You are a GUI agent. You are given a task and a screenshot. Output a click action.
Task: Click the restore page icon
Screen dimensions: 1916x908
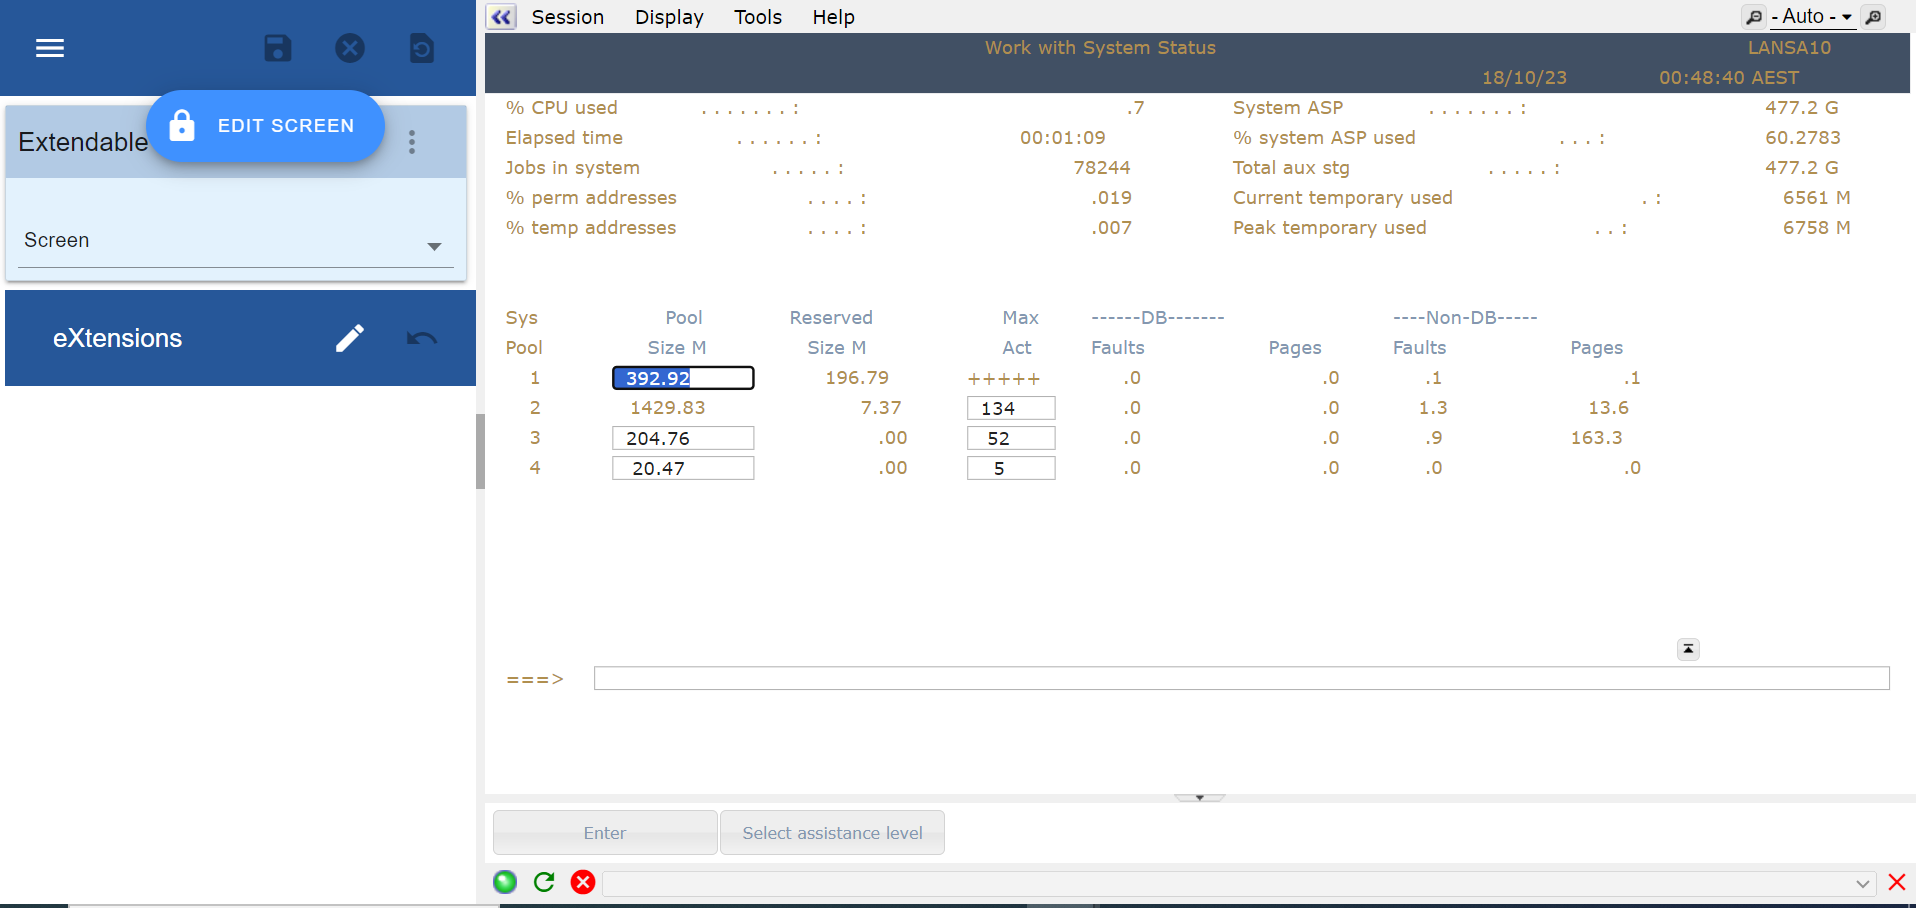tap(422, 48)
